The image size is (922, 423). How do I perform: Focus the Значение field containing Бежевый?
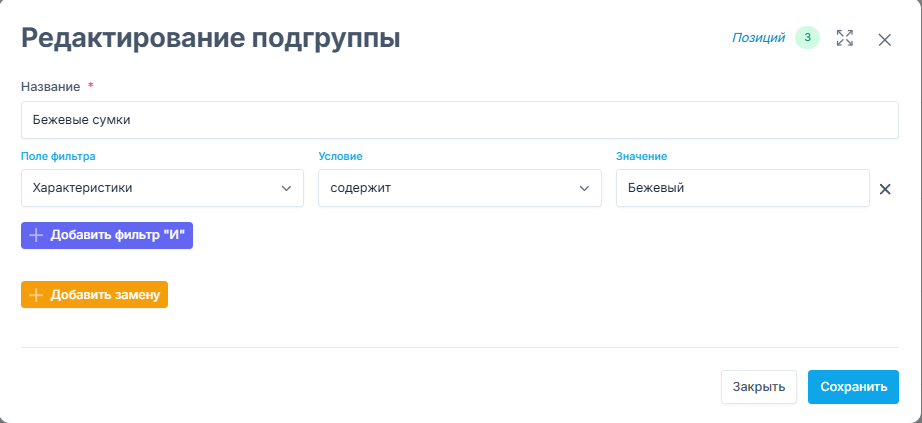point(743,188)
